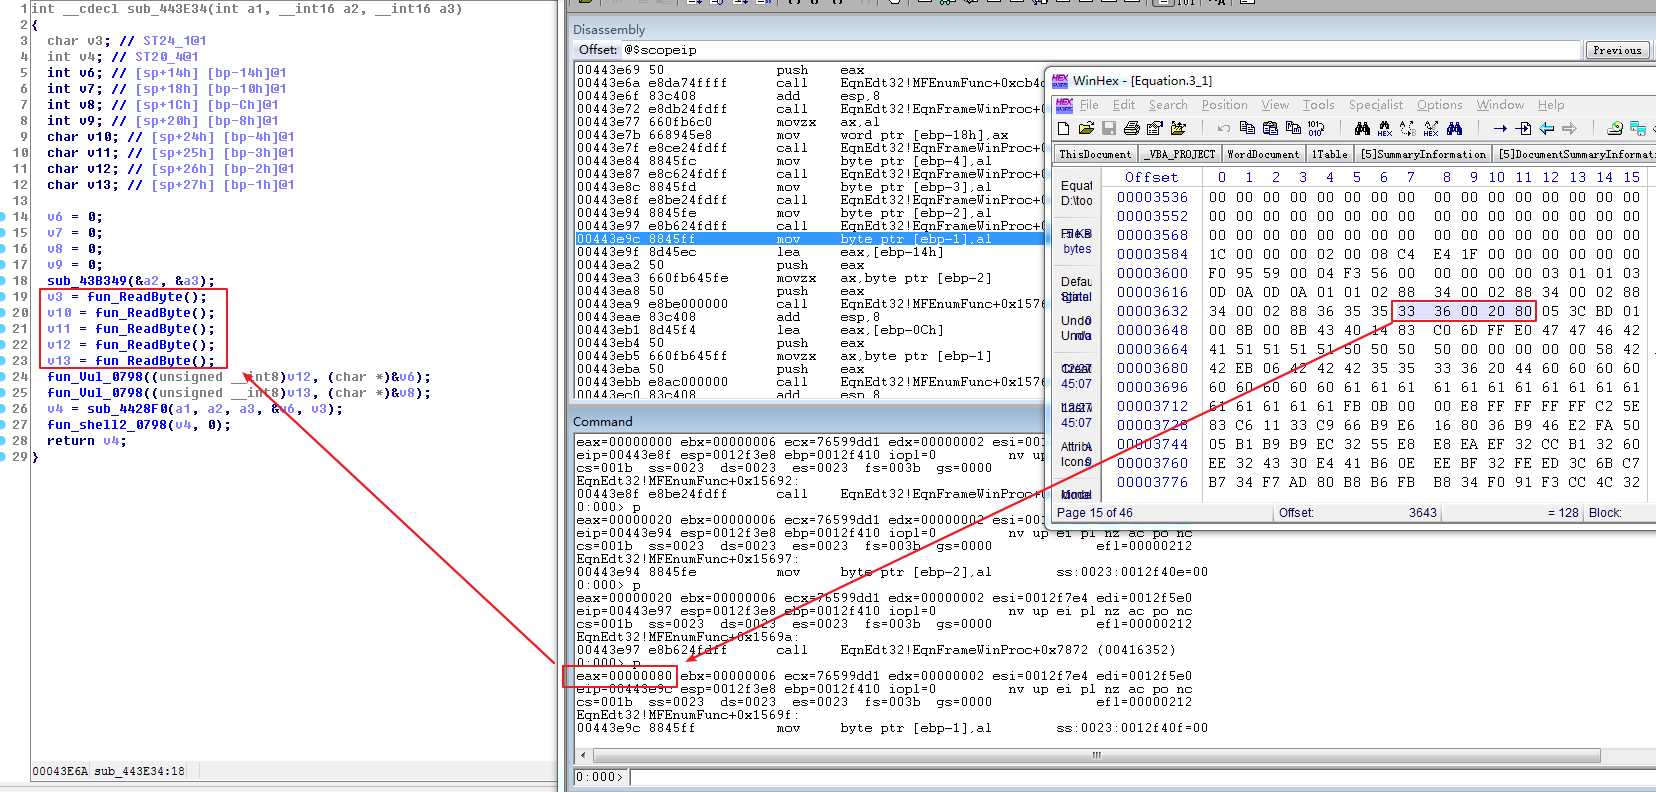1656x792 pixels.
Task: Click the Replace Text A-to-B icon
Action: (1407, 128)
